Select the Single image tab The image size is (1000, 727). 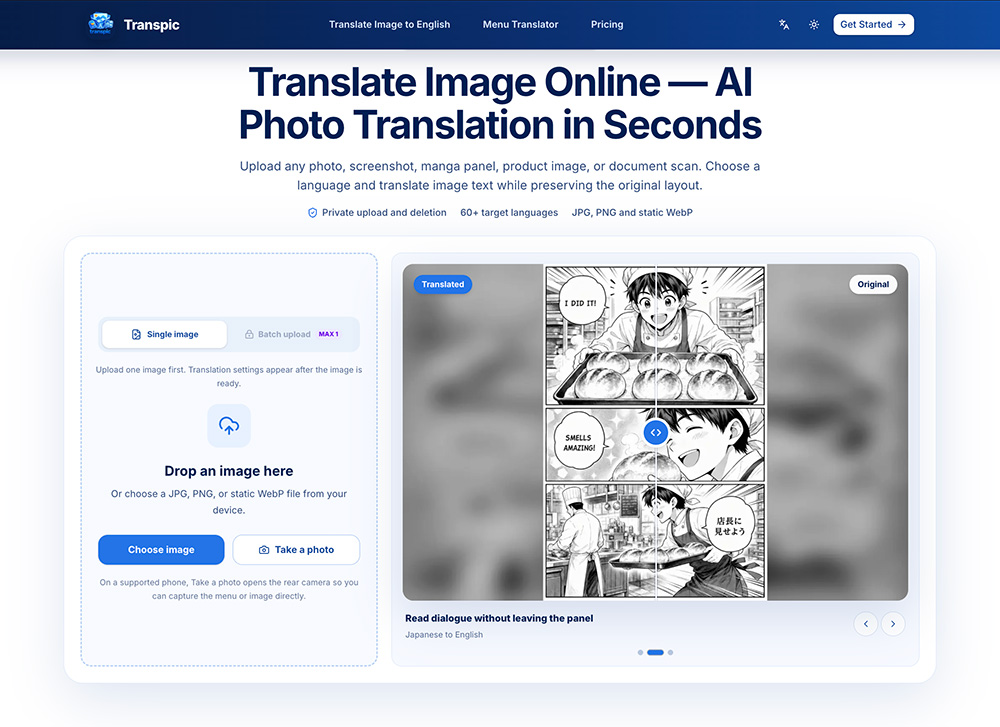(x=165, y=334)
